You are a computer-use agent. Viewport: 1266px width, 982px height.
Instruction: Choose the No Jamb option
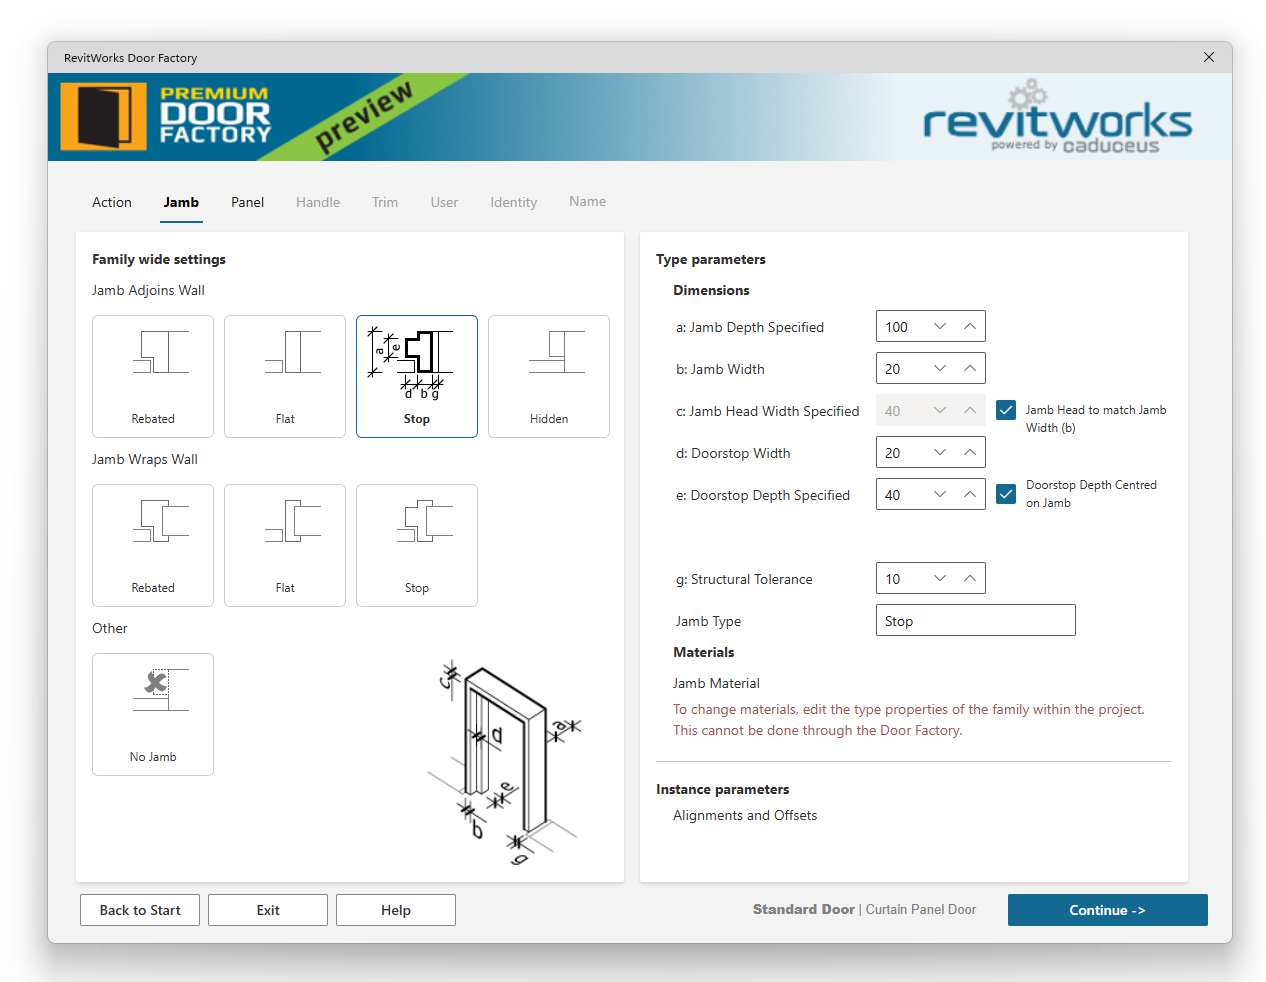pos(153,714)
